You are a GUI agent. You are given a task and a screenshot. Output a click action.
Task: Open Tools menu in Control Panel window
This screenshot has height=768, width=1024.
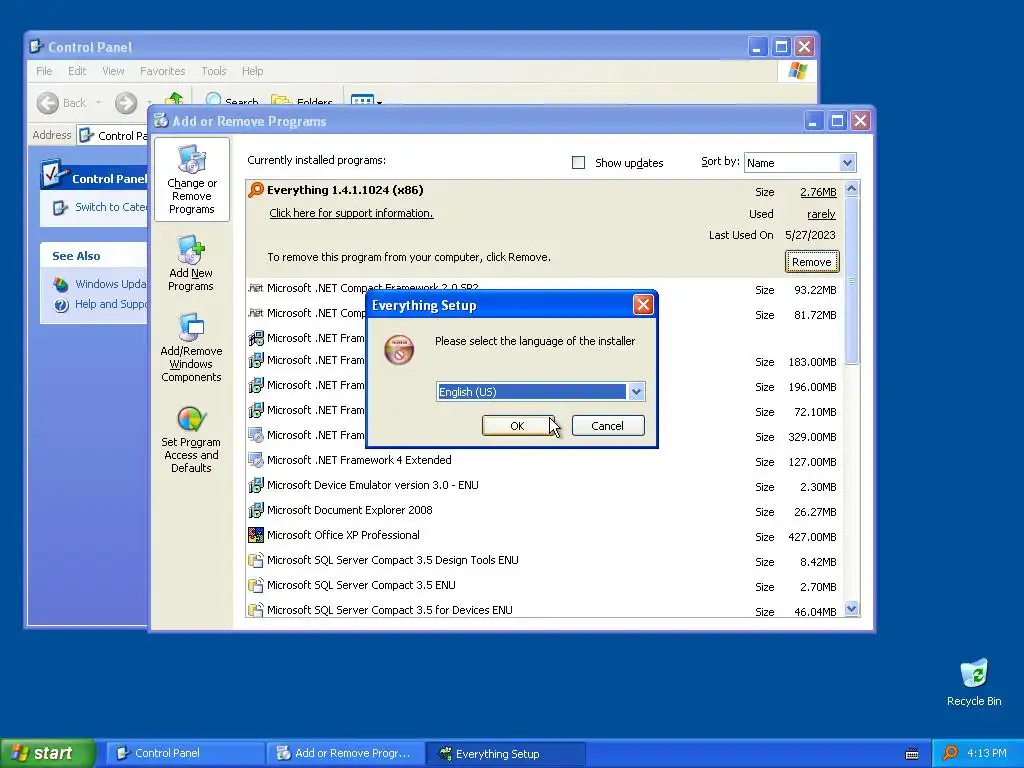[x=214, y=71]
